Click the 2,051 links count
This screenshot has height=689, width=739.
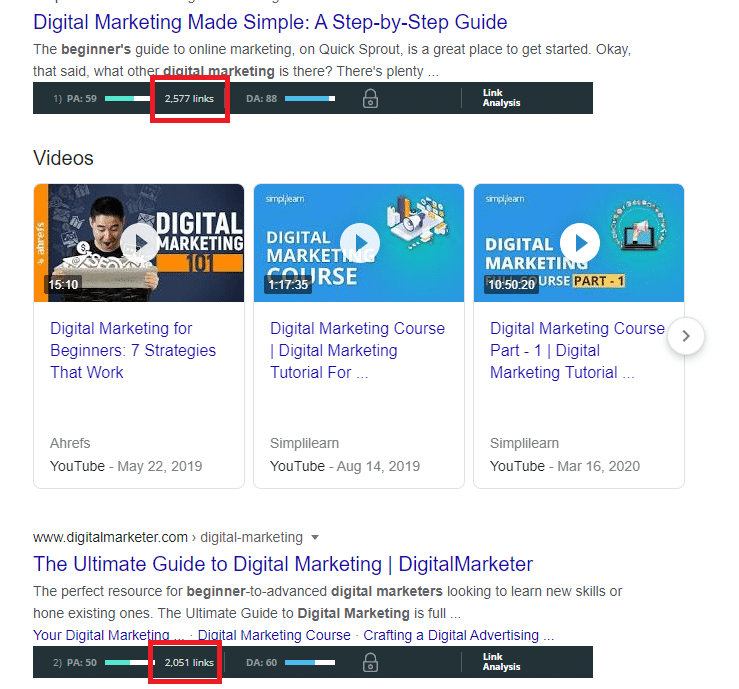point(189,662)
